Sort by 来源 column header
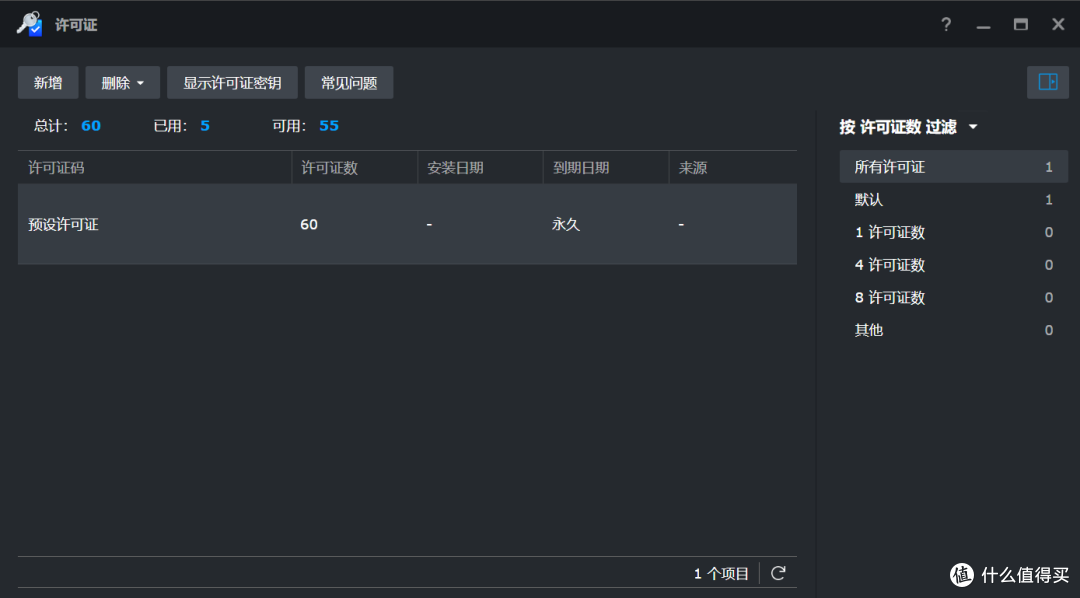This screenshot has width=1080, height=598. click(x=734, y=167)
